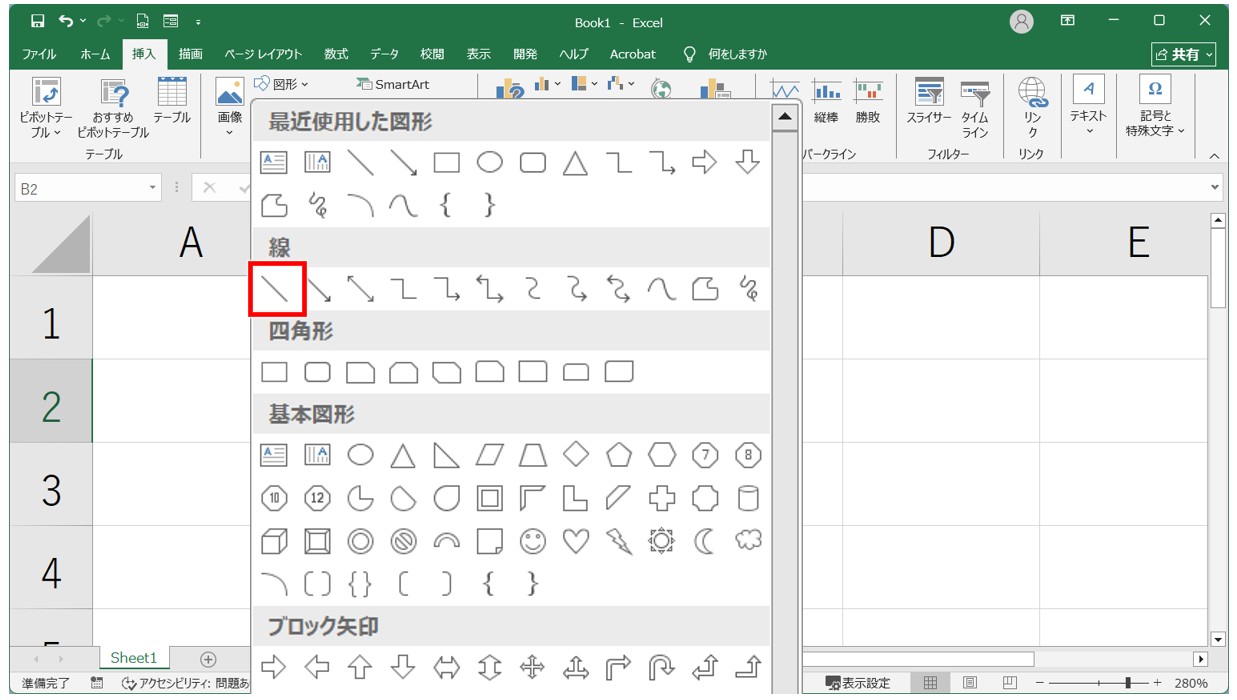Viewport: 1237px width, 700px height.
Task: Select the Sheet1 sheet tab
Action: [x=134, y=658]
